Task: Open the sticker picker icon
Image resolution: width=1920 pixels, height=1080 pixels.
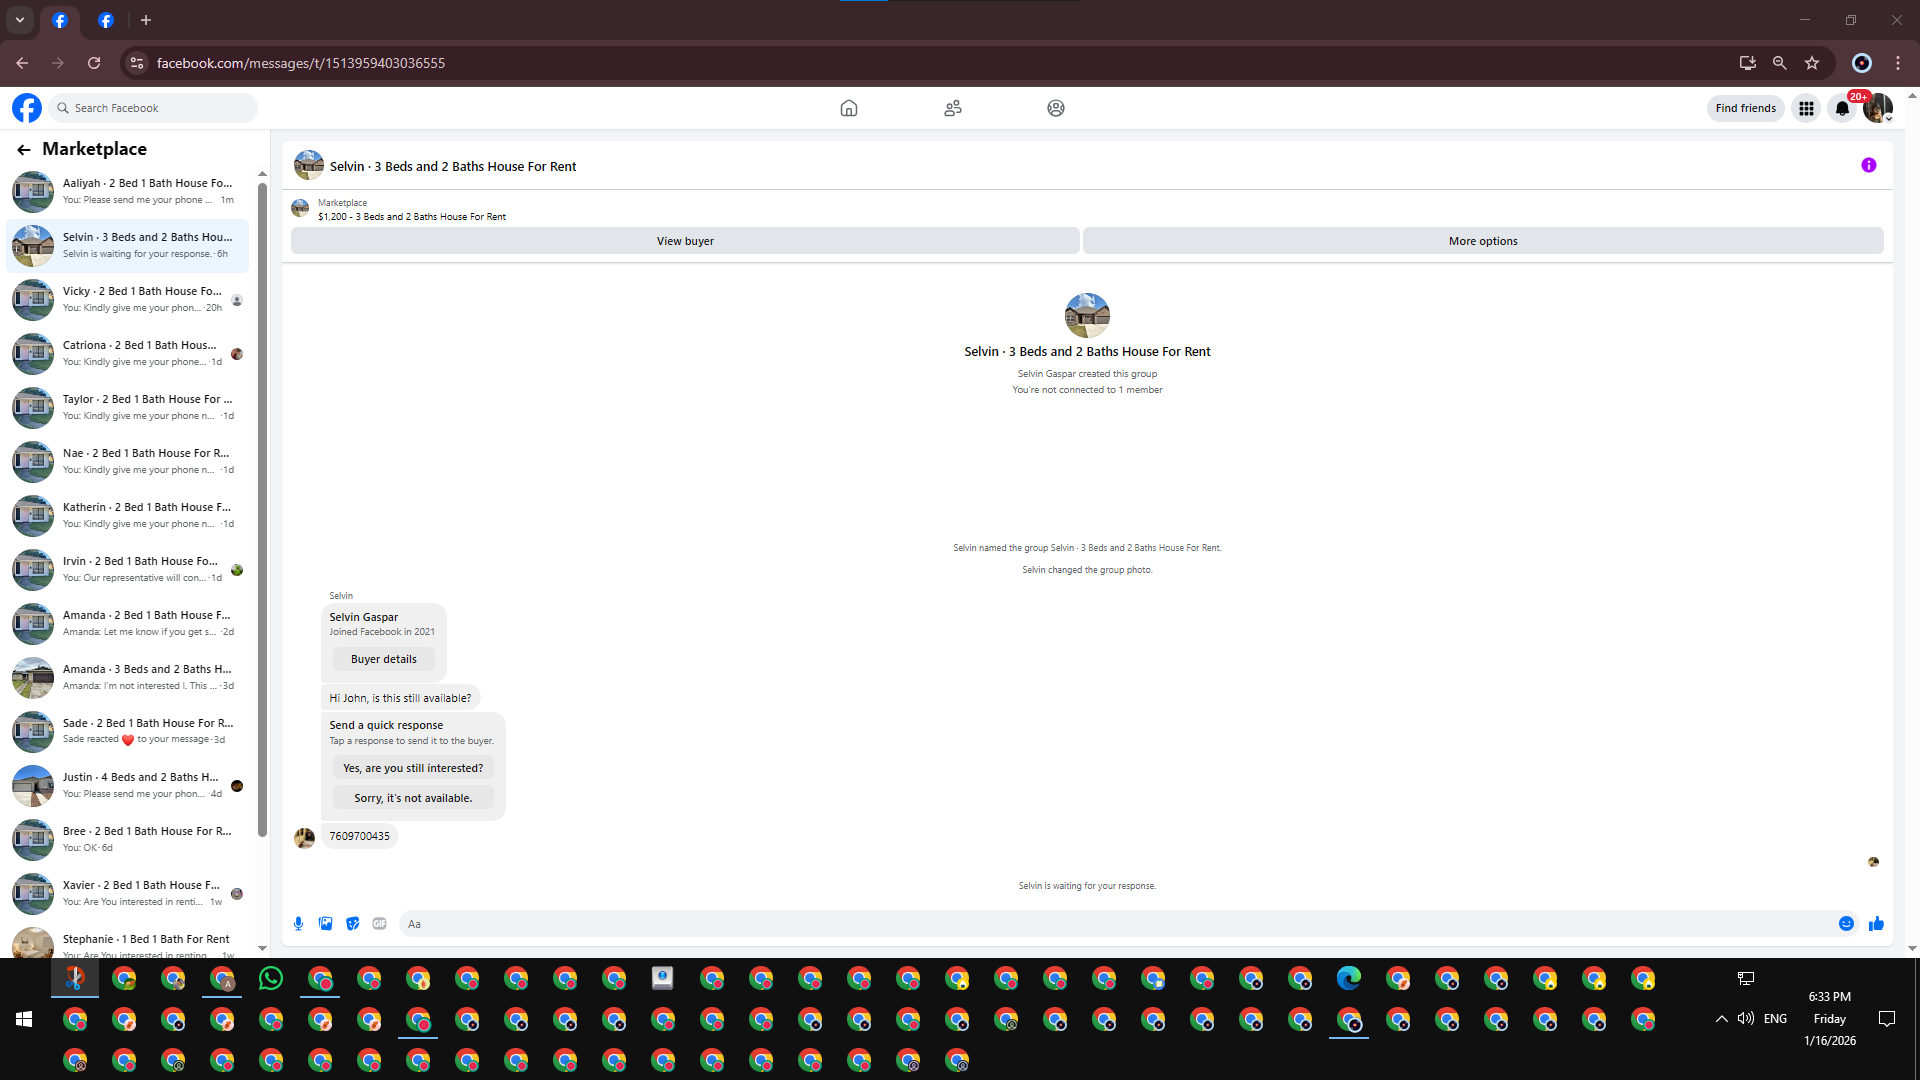Action: pyautogui.click(x=352, y=924)
